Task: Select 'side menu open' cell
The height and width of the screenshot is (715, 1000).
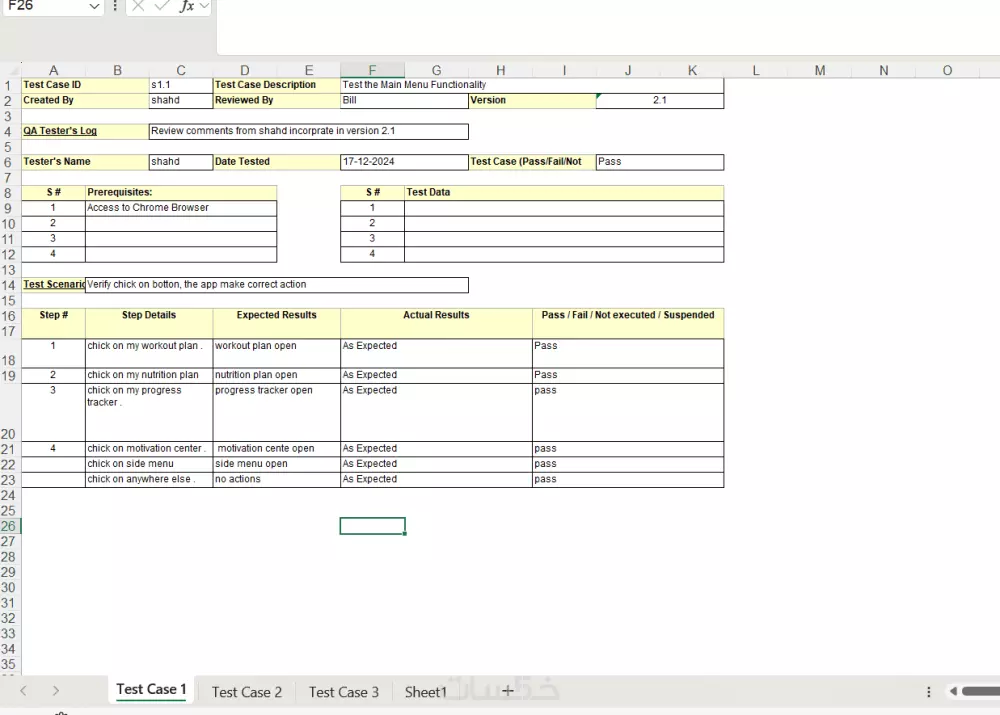Action: (x=277, y=464)
